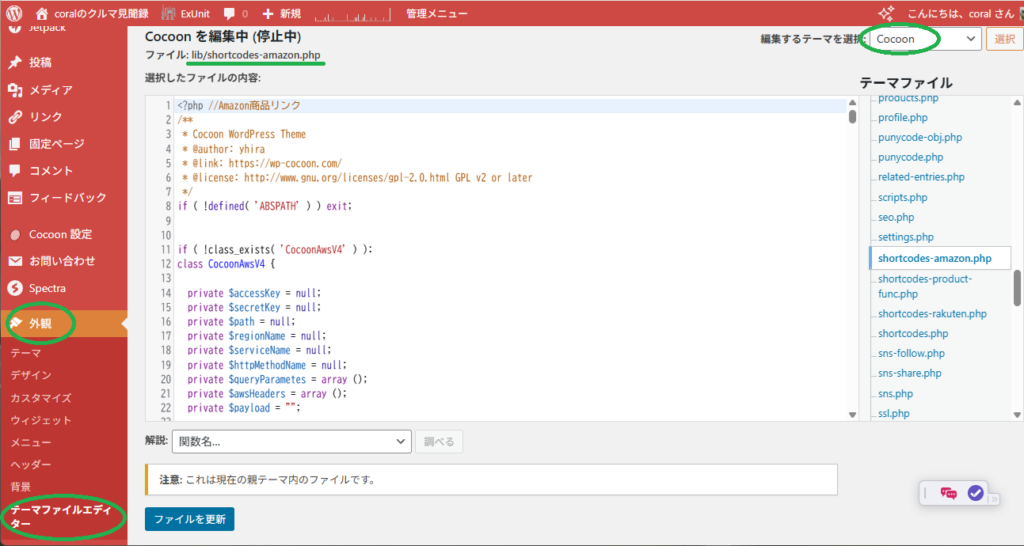1024x546 pixels.
Task: Open the ExUnit admin bar item
Action: (x=186, y=13)
